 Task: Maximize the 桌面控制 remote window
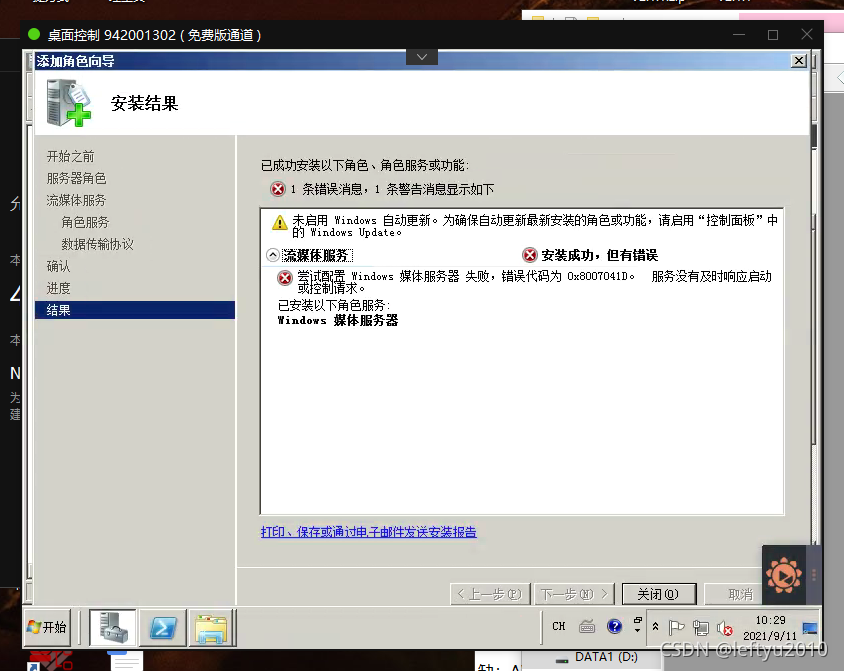(773, 35)
